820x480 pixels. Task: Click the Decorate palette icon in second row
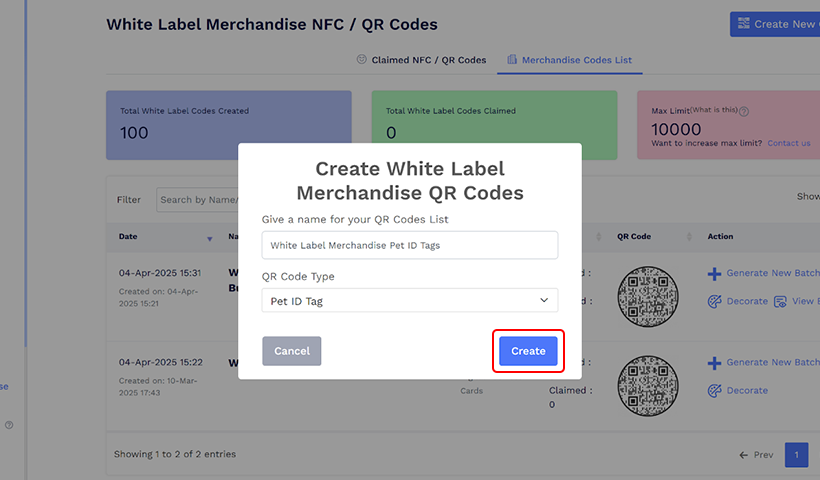coord(714,390)
